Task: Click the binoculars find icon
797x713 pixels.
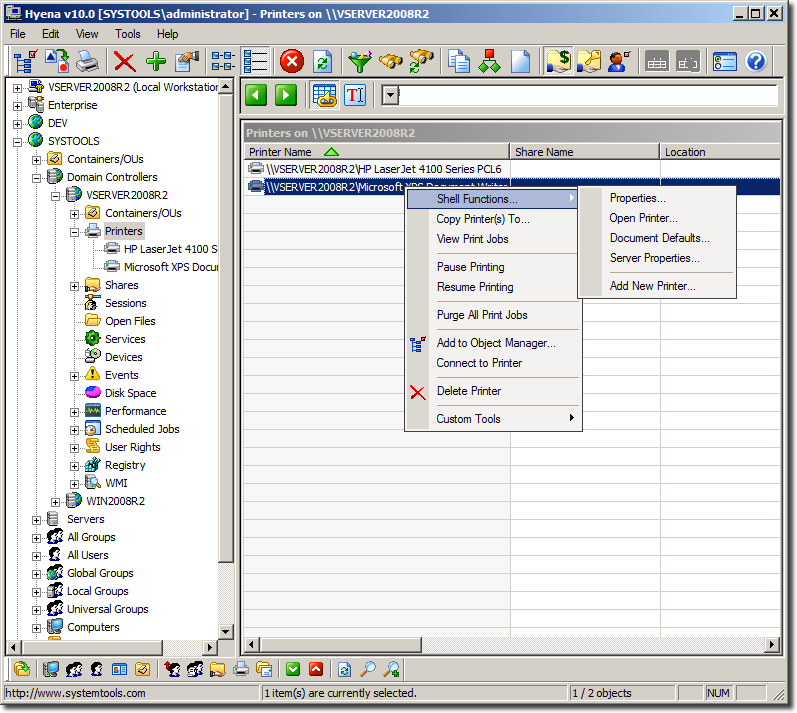Action: click(x=390, y=61)
